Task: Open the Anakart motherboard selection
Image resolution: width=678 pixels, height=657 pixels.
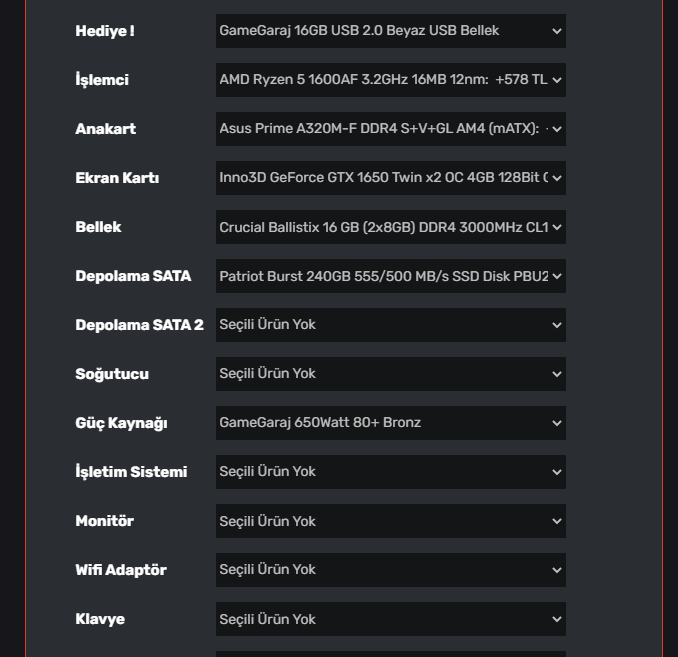Action: (390, 129)
